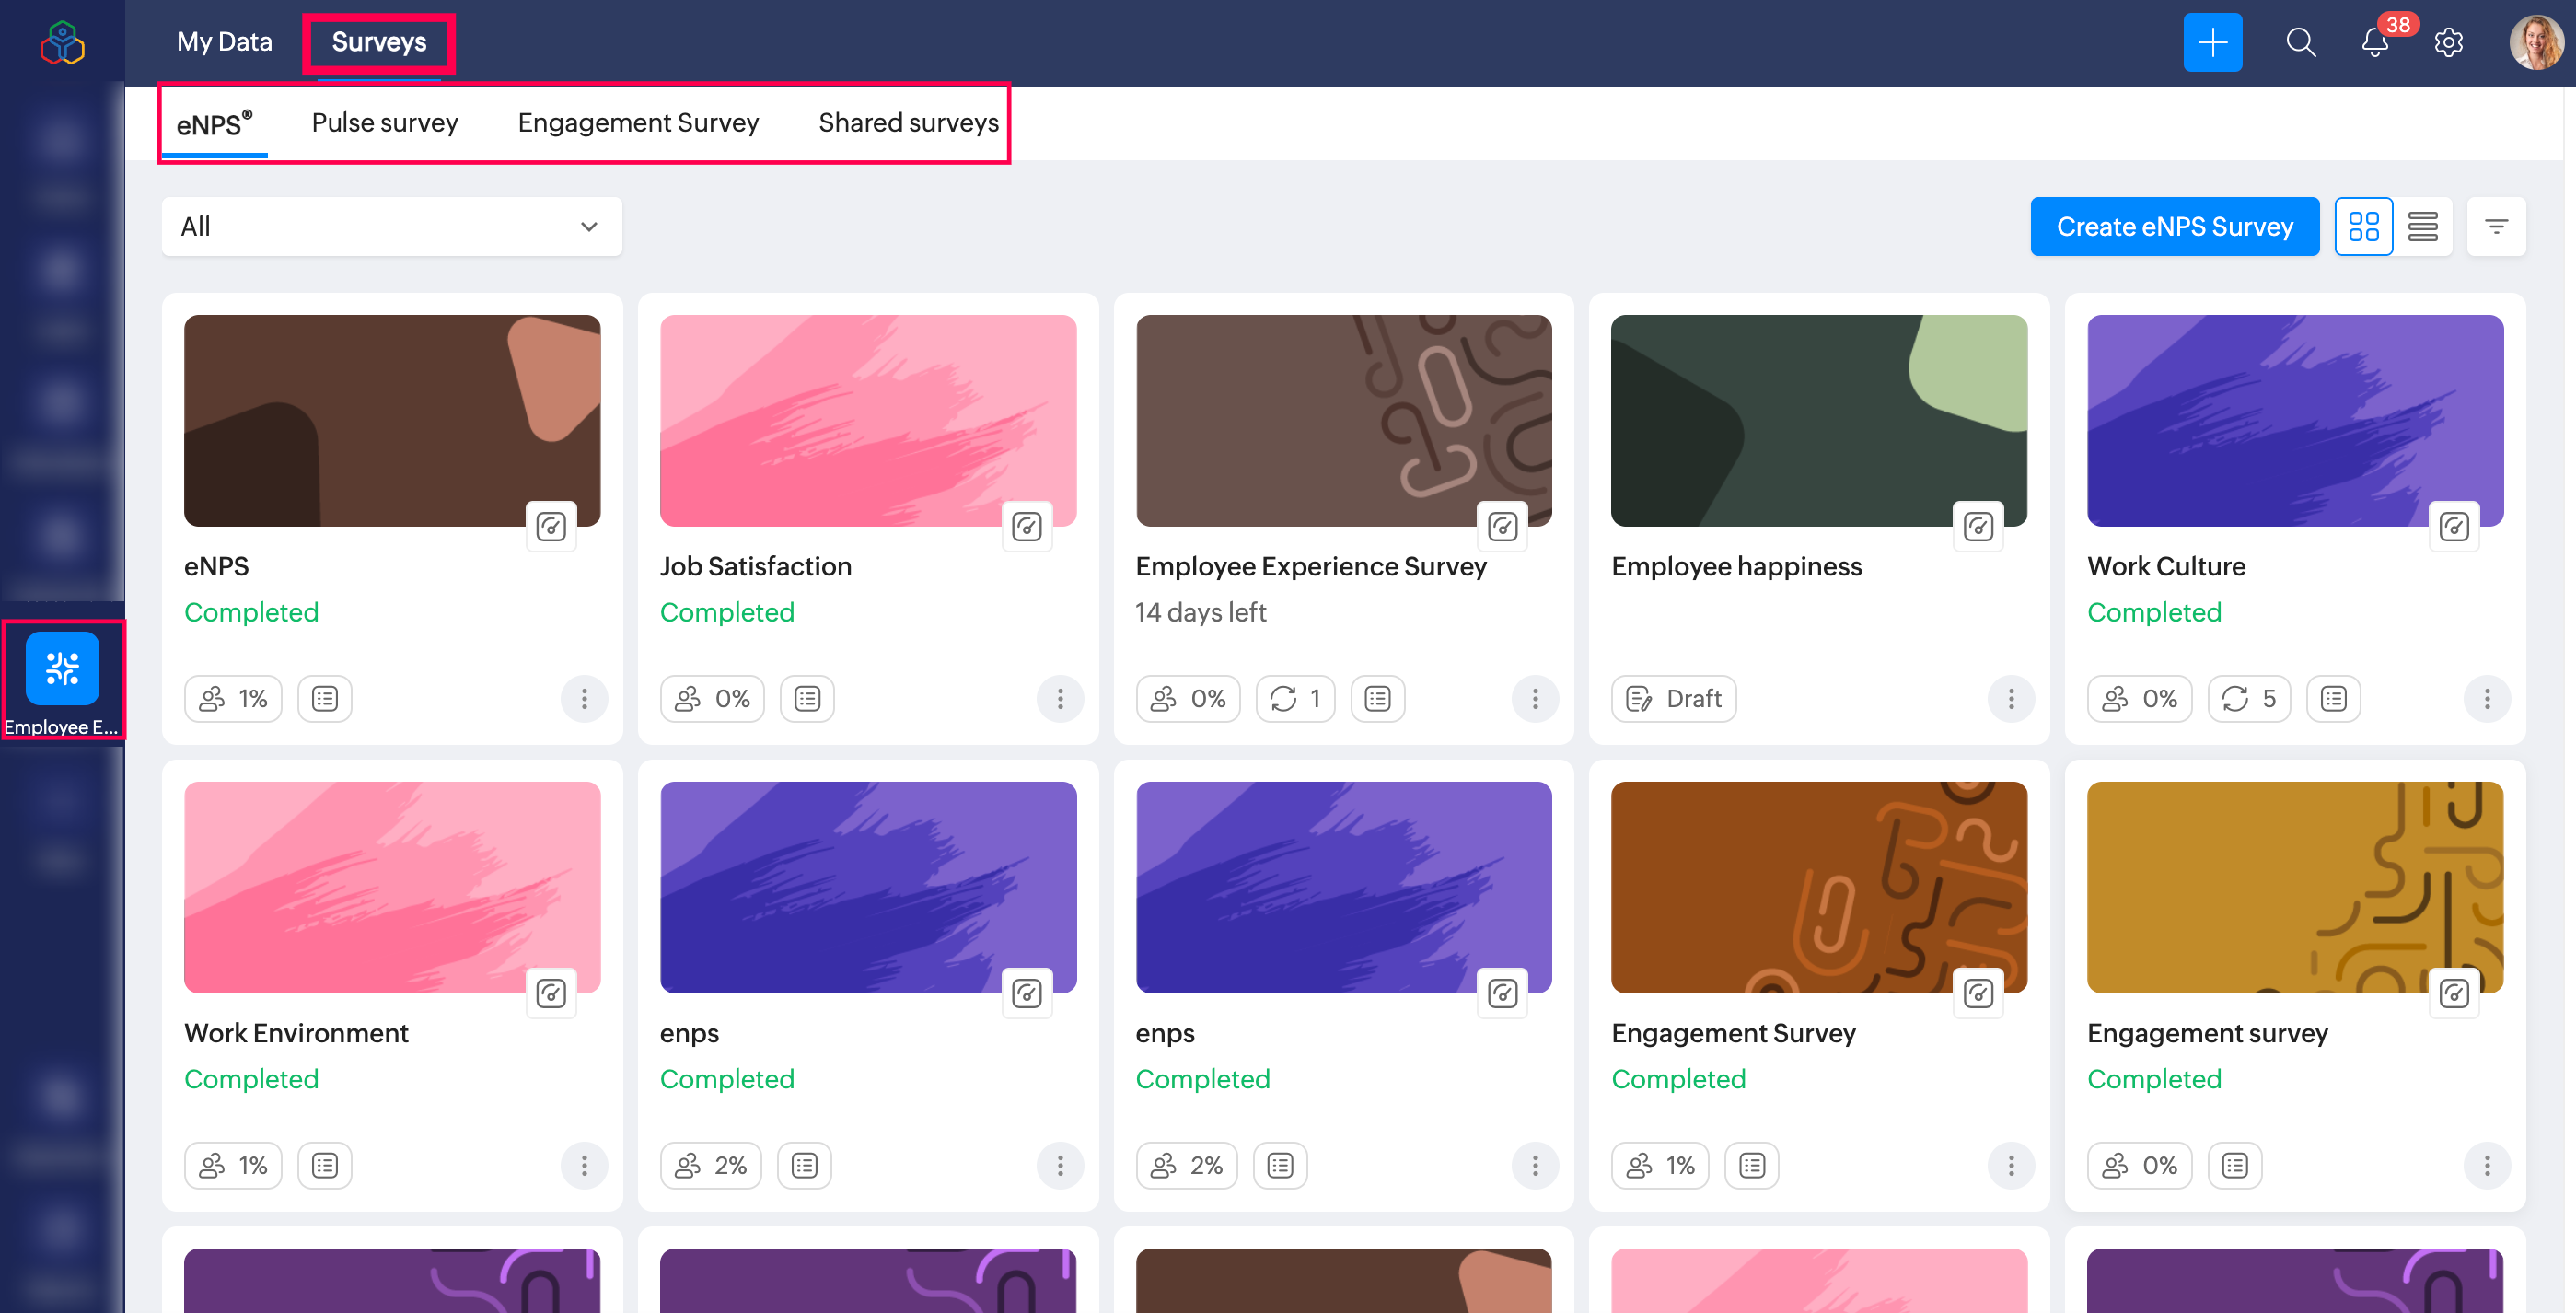Open the Shared surveys tab
Image resolution: width=2576 pixels, height=1313 pixels.
click(908, 123)
